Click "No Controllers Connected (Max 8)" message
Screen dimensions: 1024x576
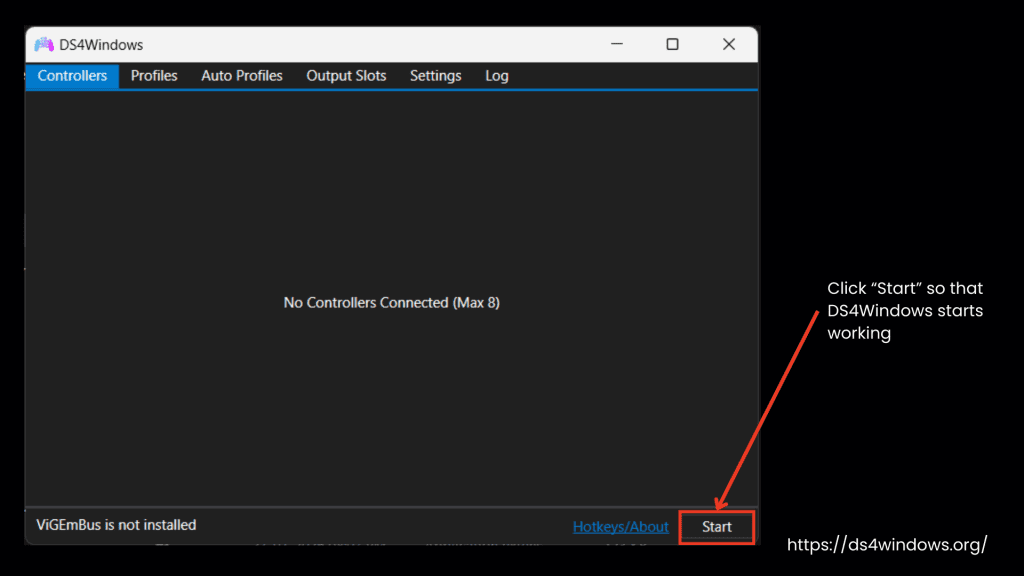coord(391,303)
